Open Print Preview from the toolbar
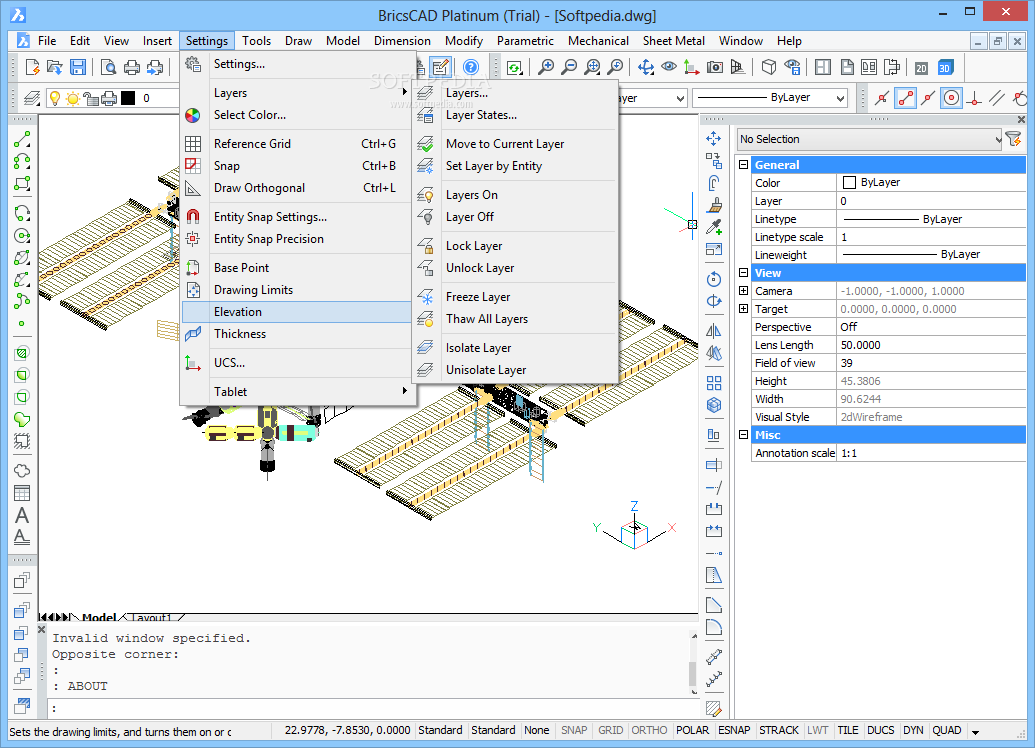This screenshot has height=748, width=1035. coord(108,67)
